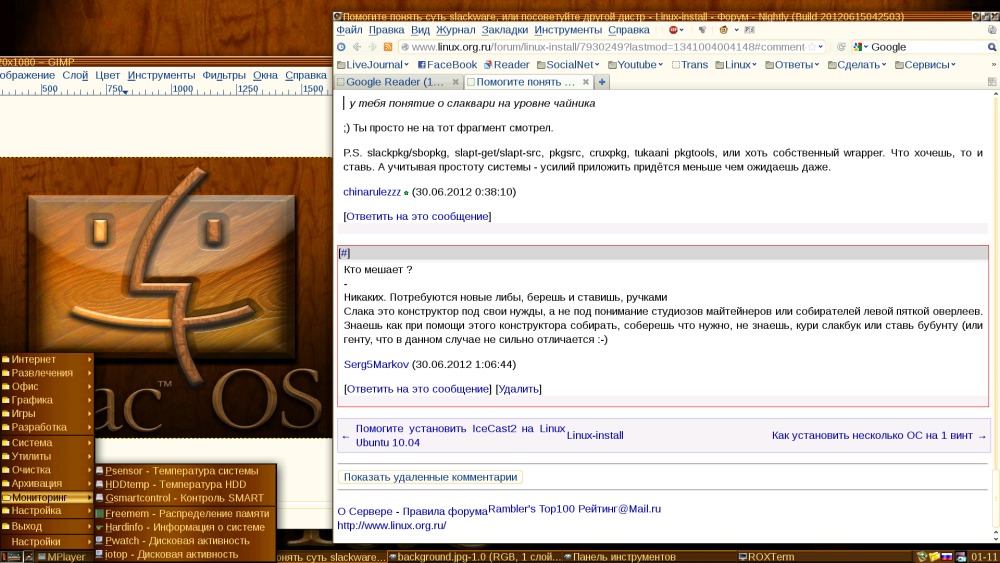Open the Linux bookmarks folder dropdown
The width and height of the screenshot is (1000, 563).
pyautogui.click(x=736, y=64)
